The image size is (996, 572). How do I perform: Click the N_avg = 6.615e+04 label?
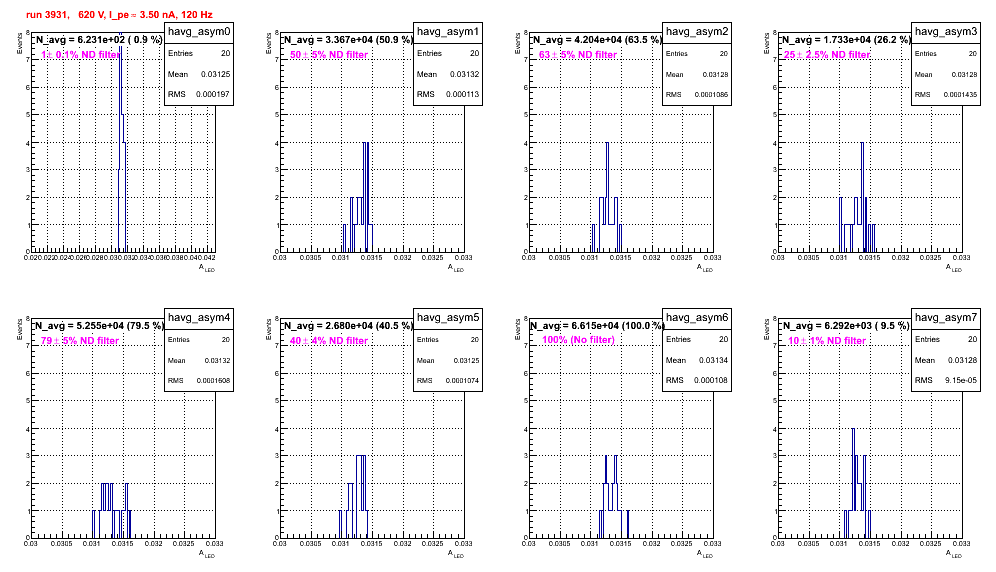click(597, 326)
